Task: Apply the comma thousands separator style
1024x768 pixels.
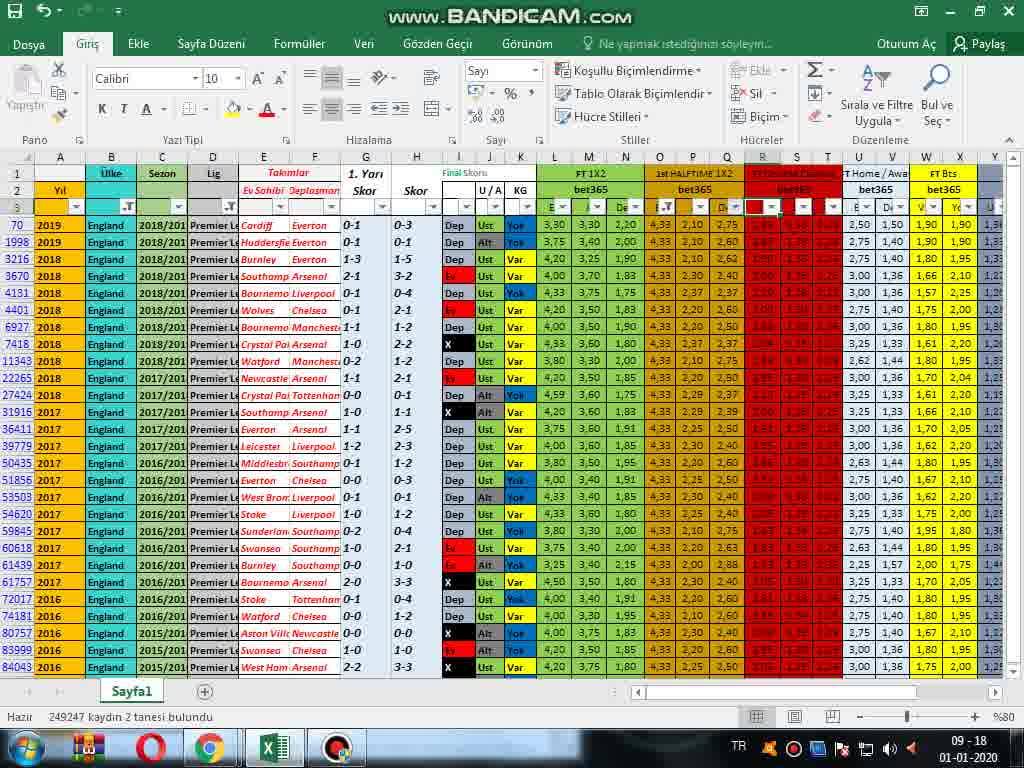Action: coord(532,93)
